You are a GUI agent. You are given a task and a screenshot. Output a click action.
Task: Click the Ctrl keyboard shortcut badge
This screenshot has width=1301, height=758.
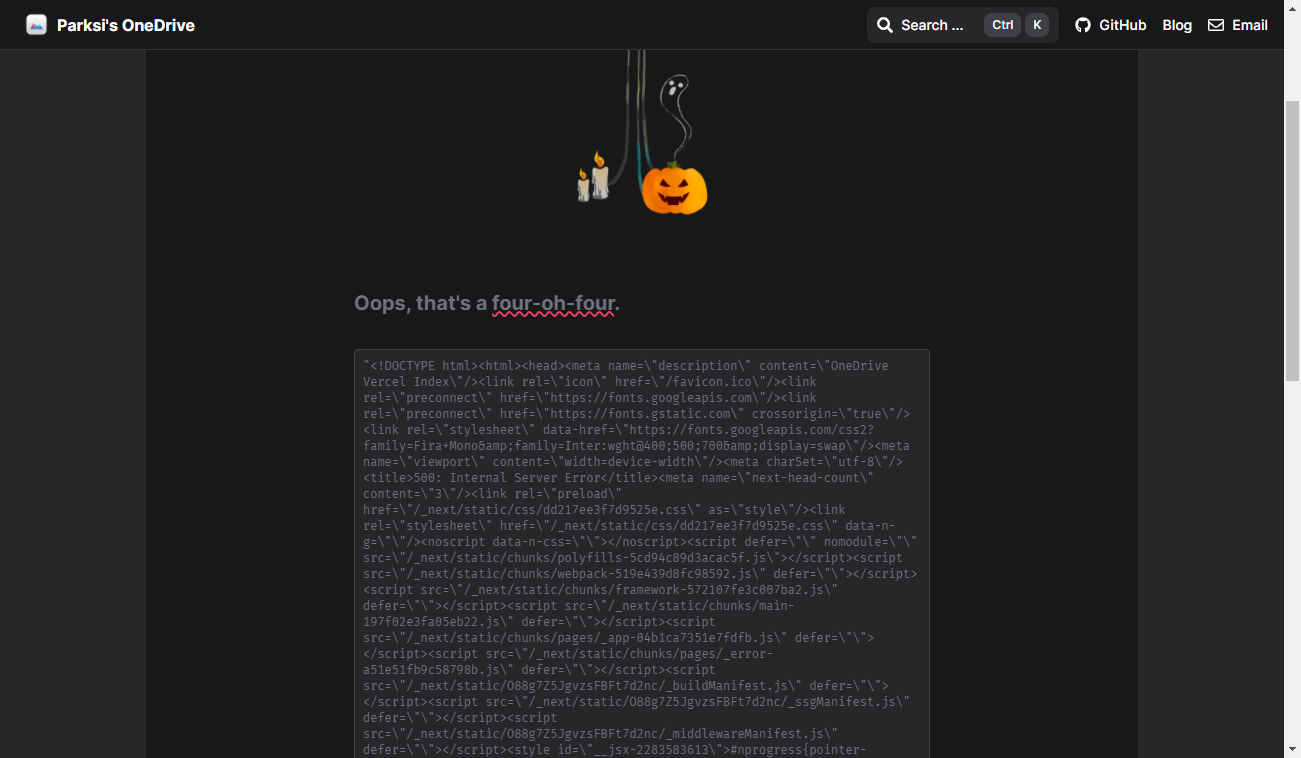[x=1003, y=25]
